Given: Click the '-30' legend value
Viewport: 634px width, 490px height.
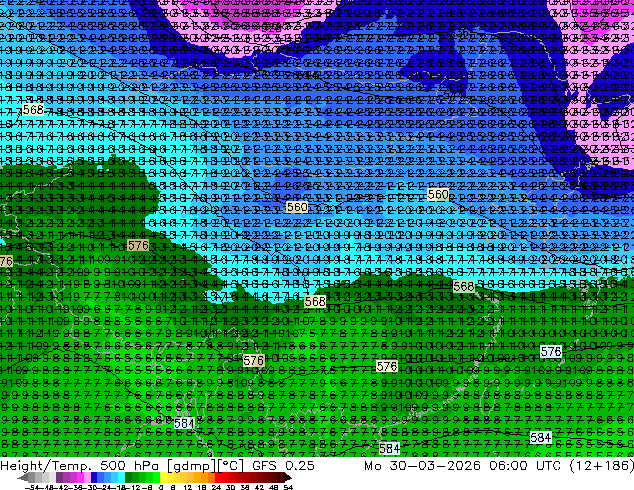Looking at the screenshot, I should point(91,487).
